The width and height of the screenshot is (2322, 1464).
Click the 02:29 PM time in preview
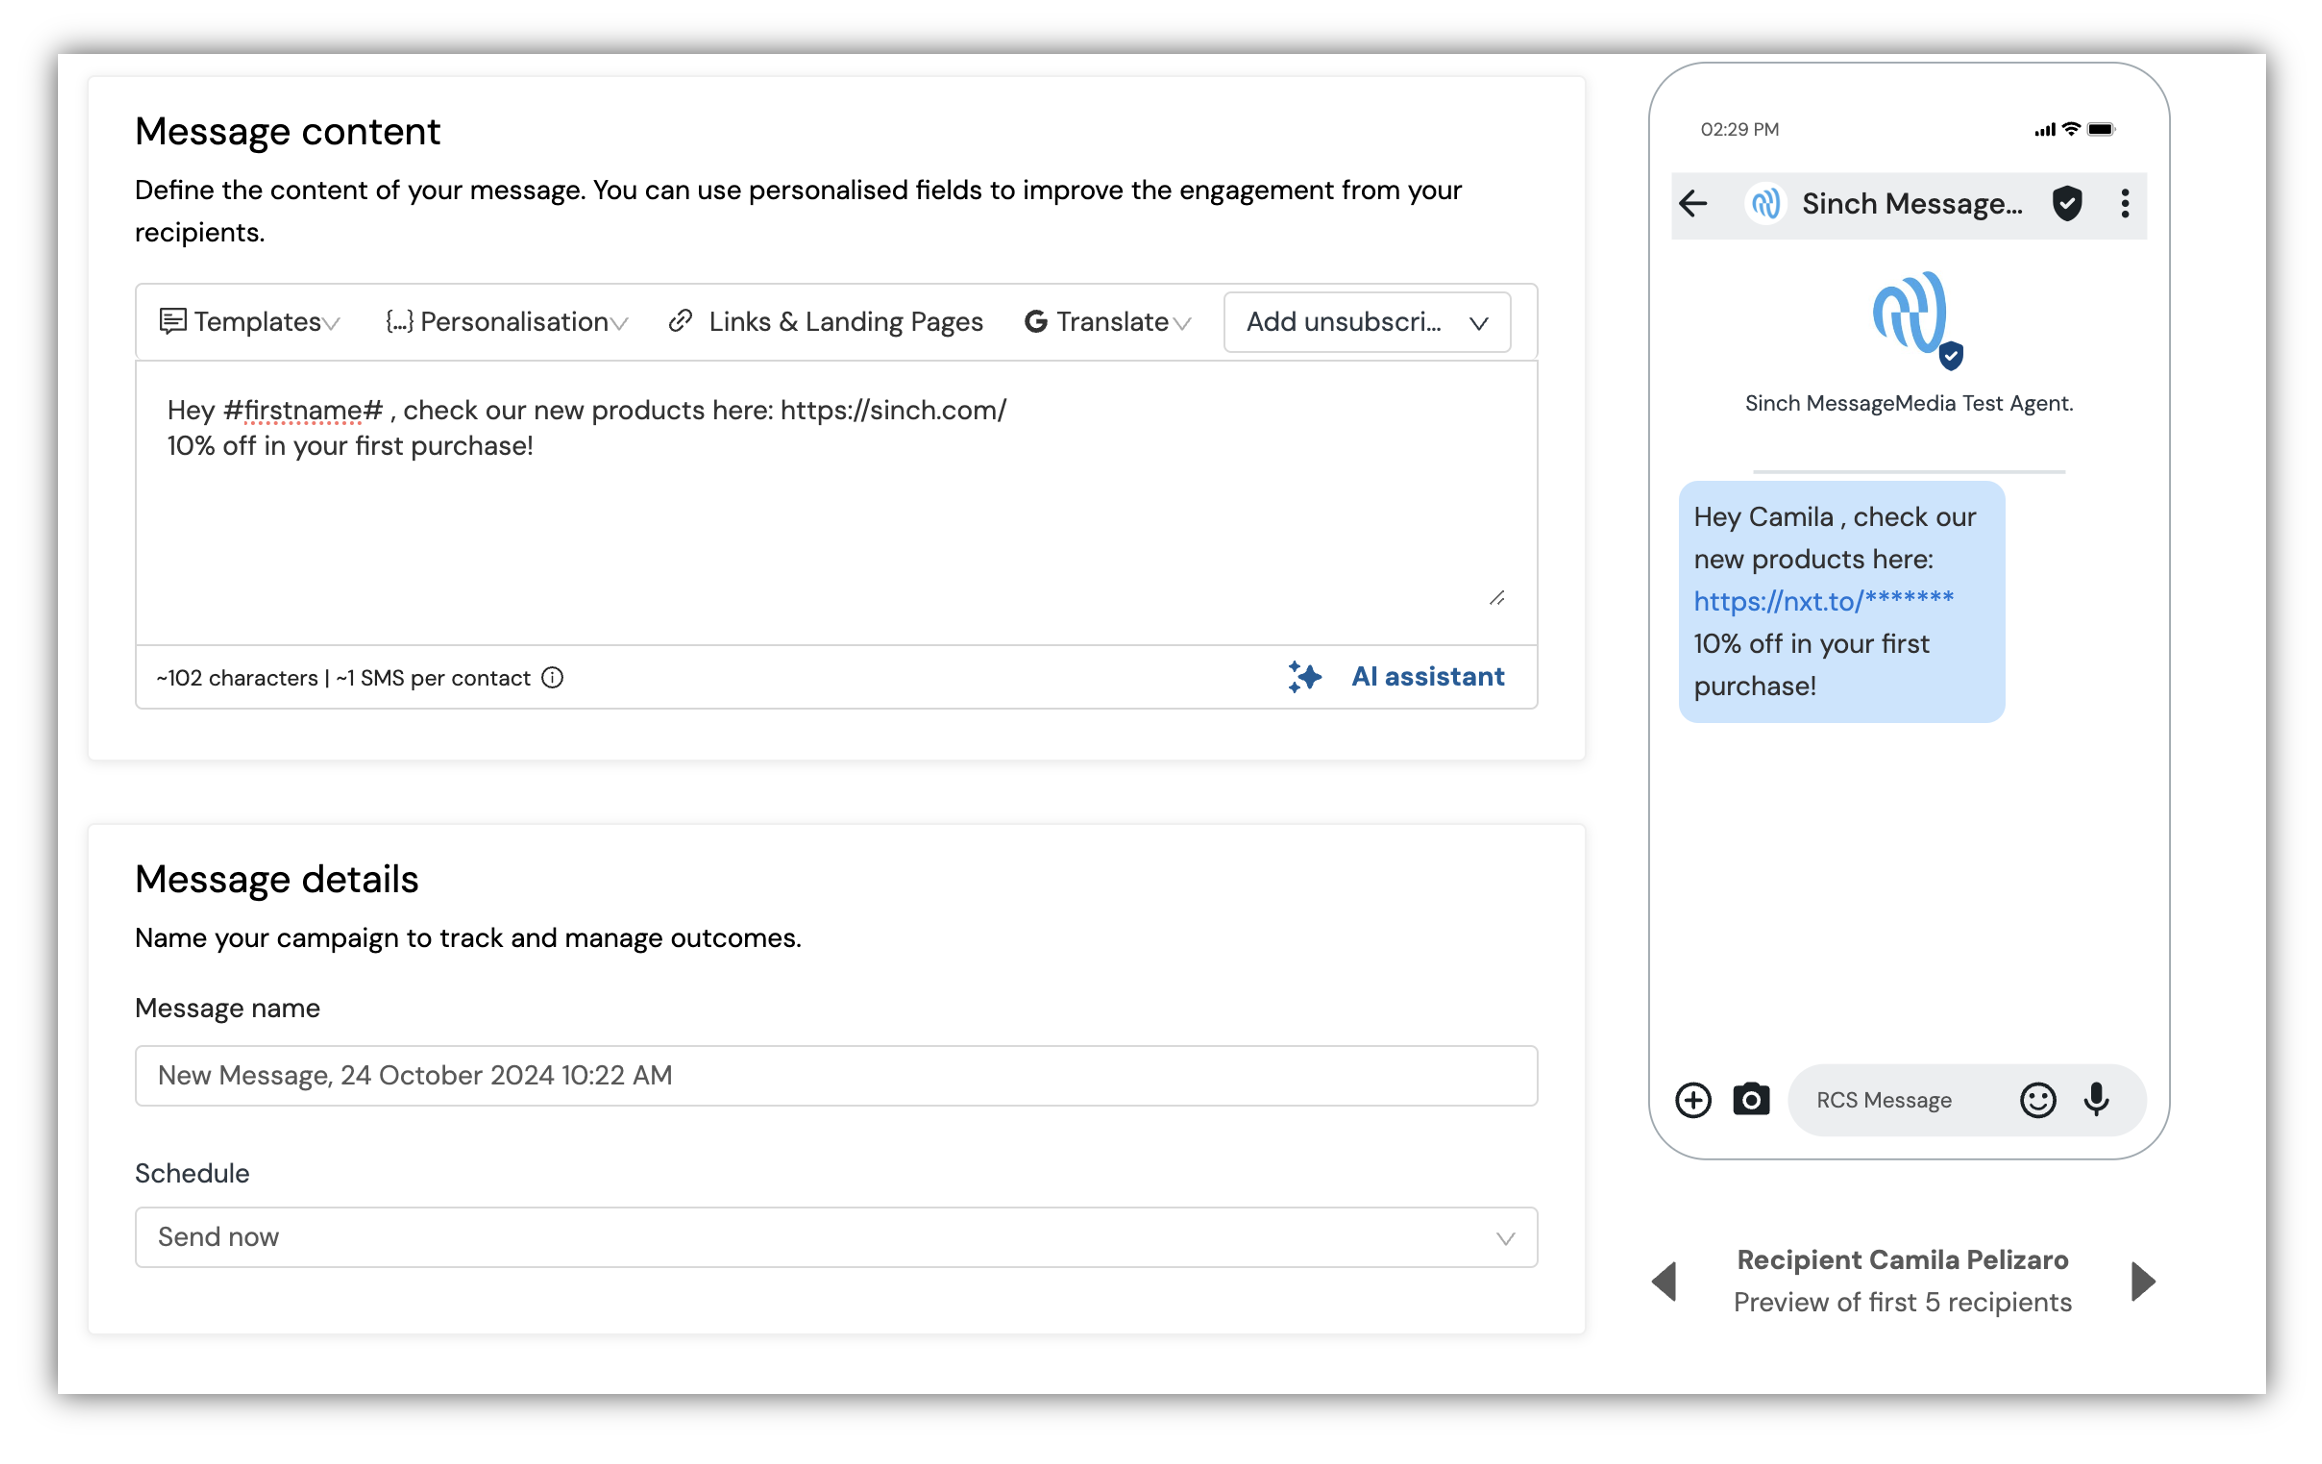click(x=1740, y=129)
